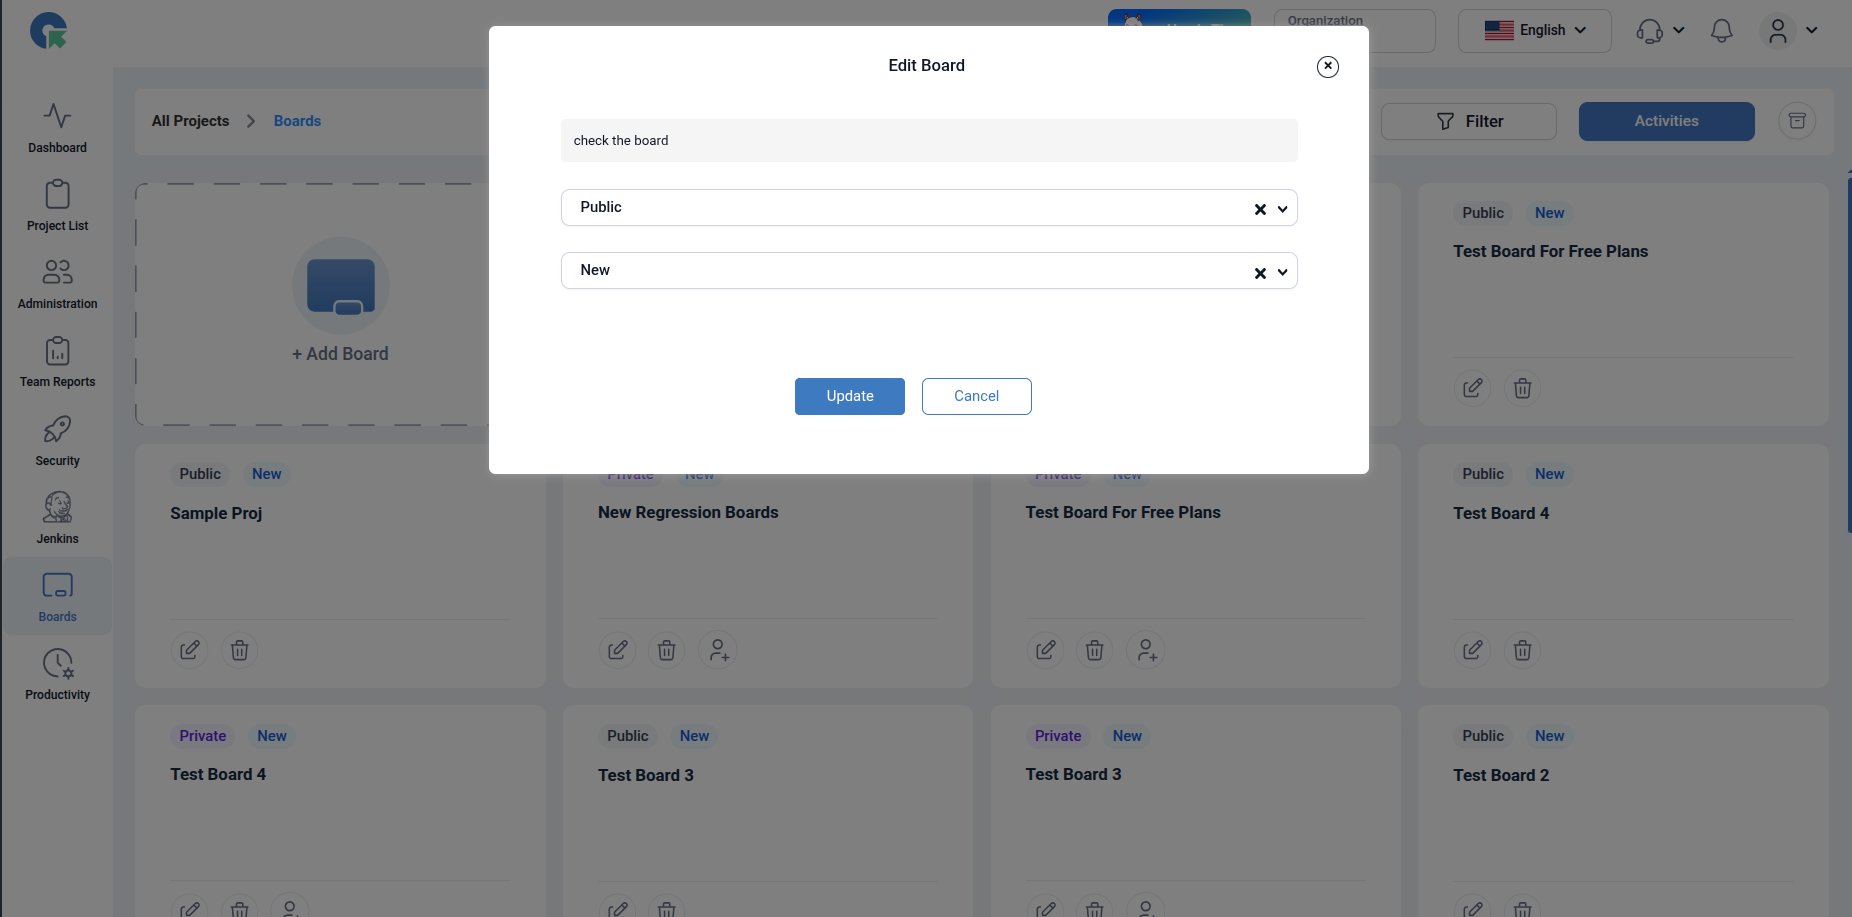This screenshot has width=1852, height=917.
Task: Go to Administration section
Action: pos(57,284)
